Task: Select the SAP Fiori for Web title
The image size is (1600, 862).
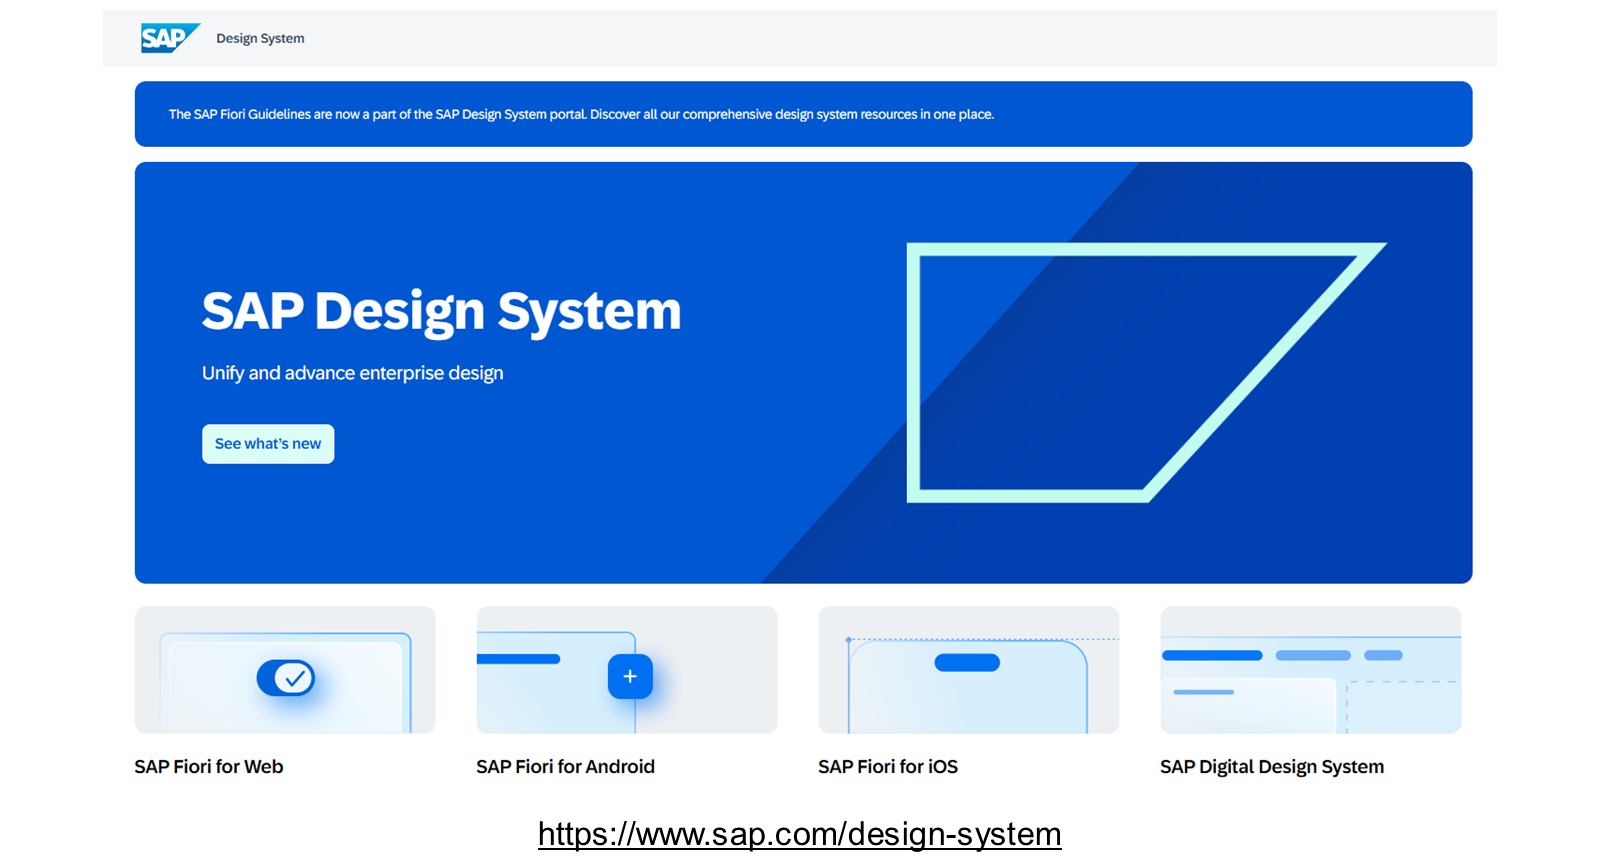Action: 209,767
